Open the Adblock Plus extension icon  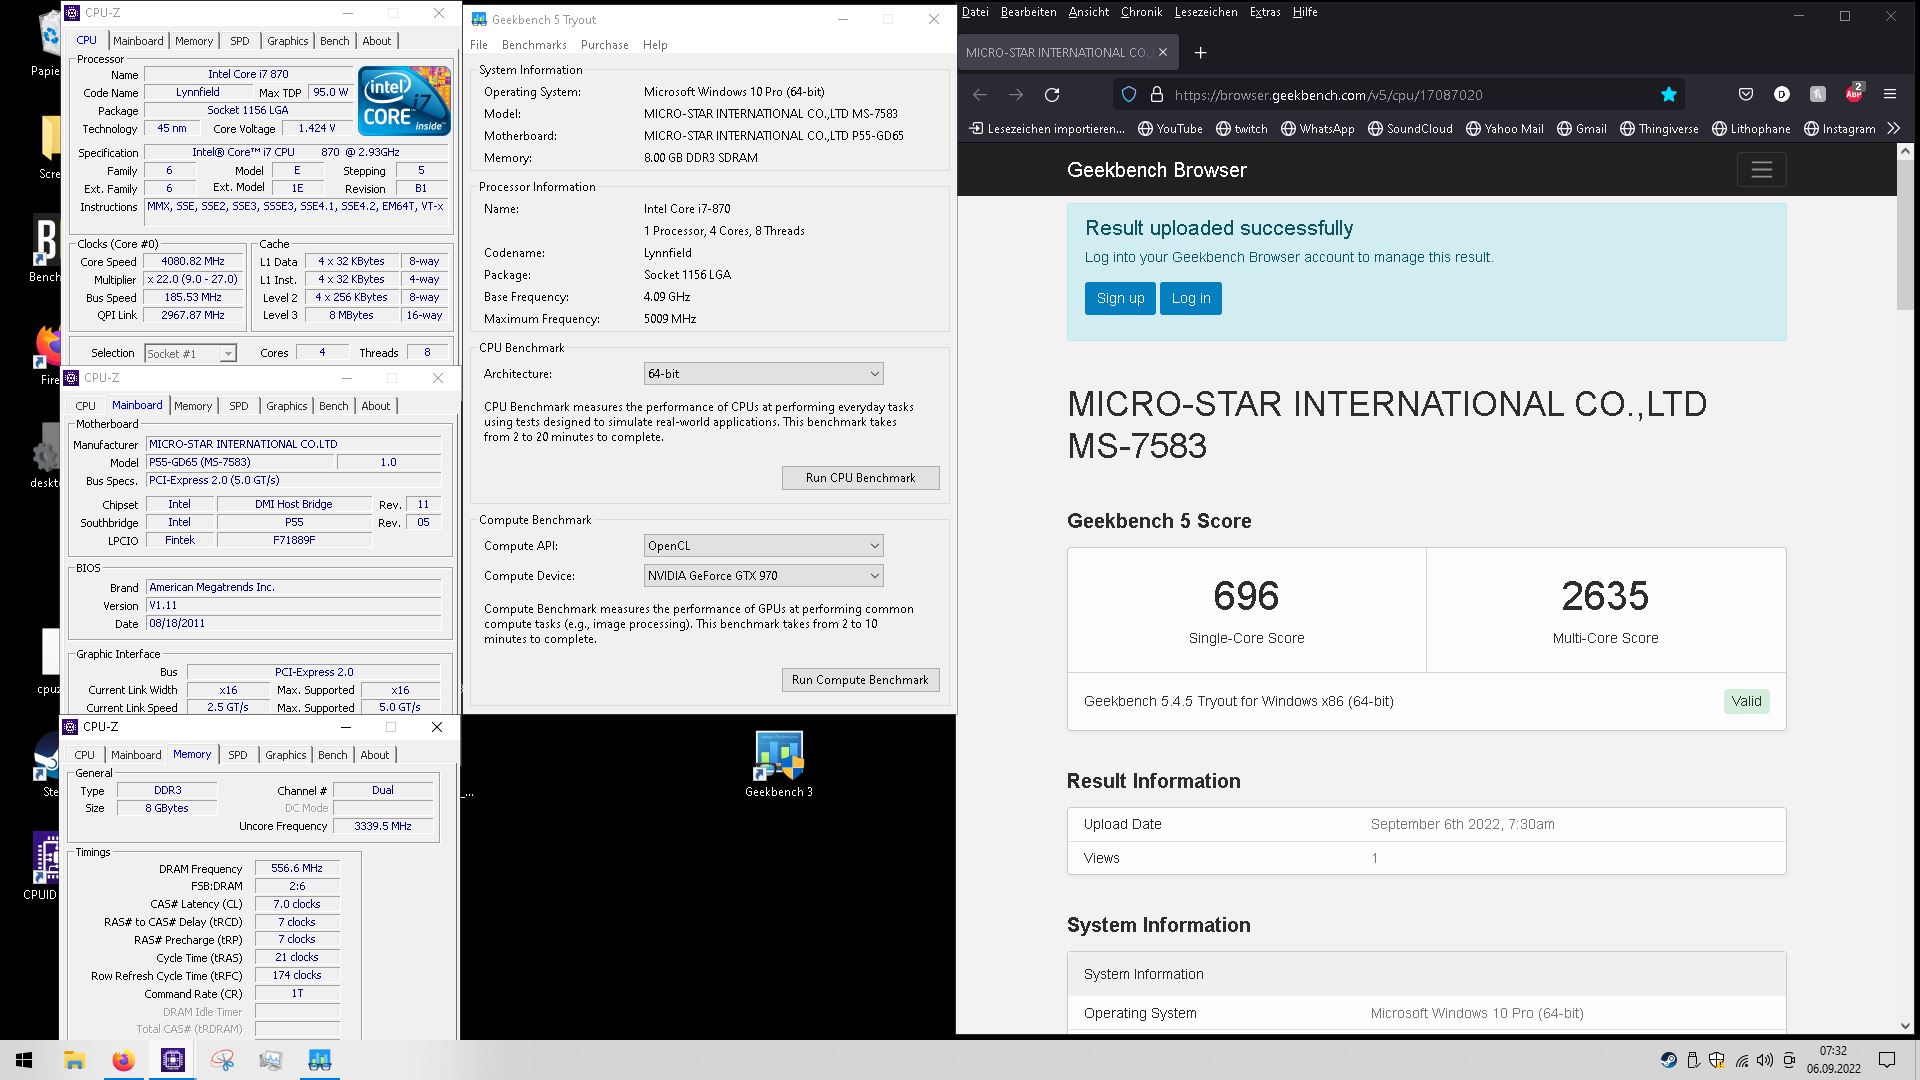coord(1854,93)
